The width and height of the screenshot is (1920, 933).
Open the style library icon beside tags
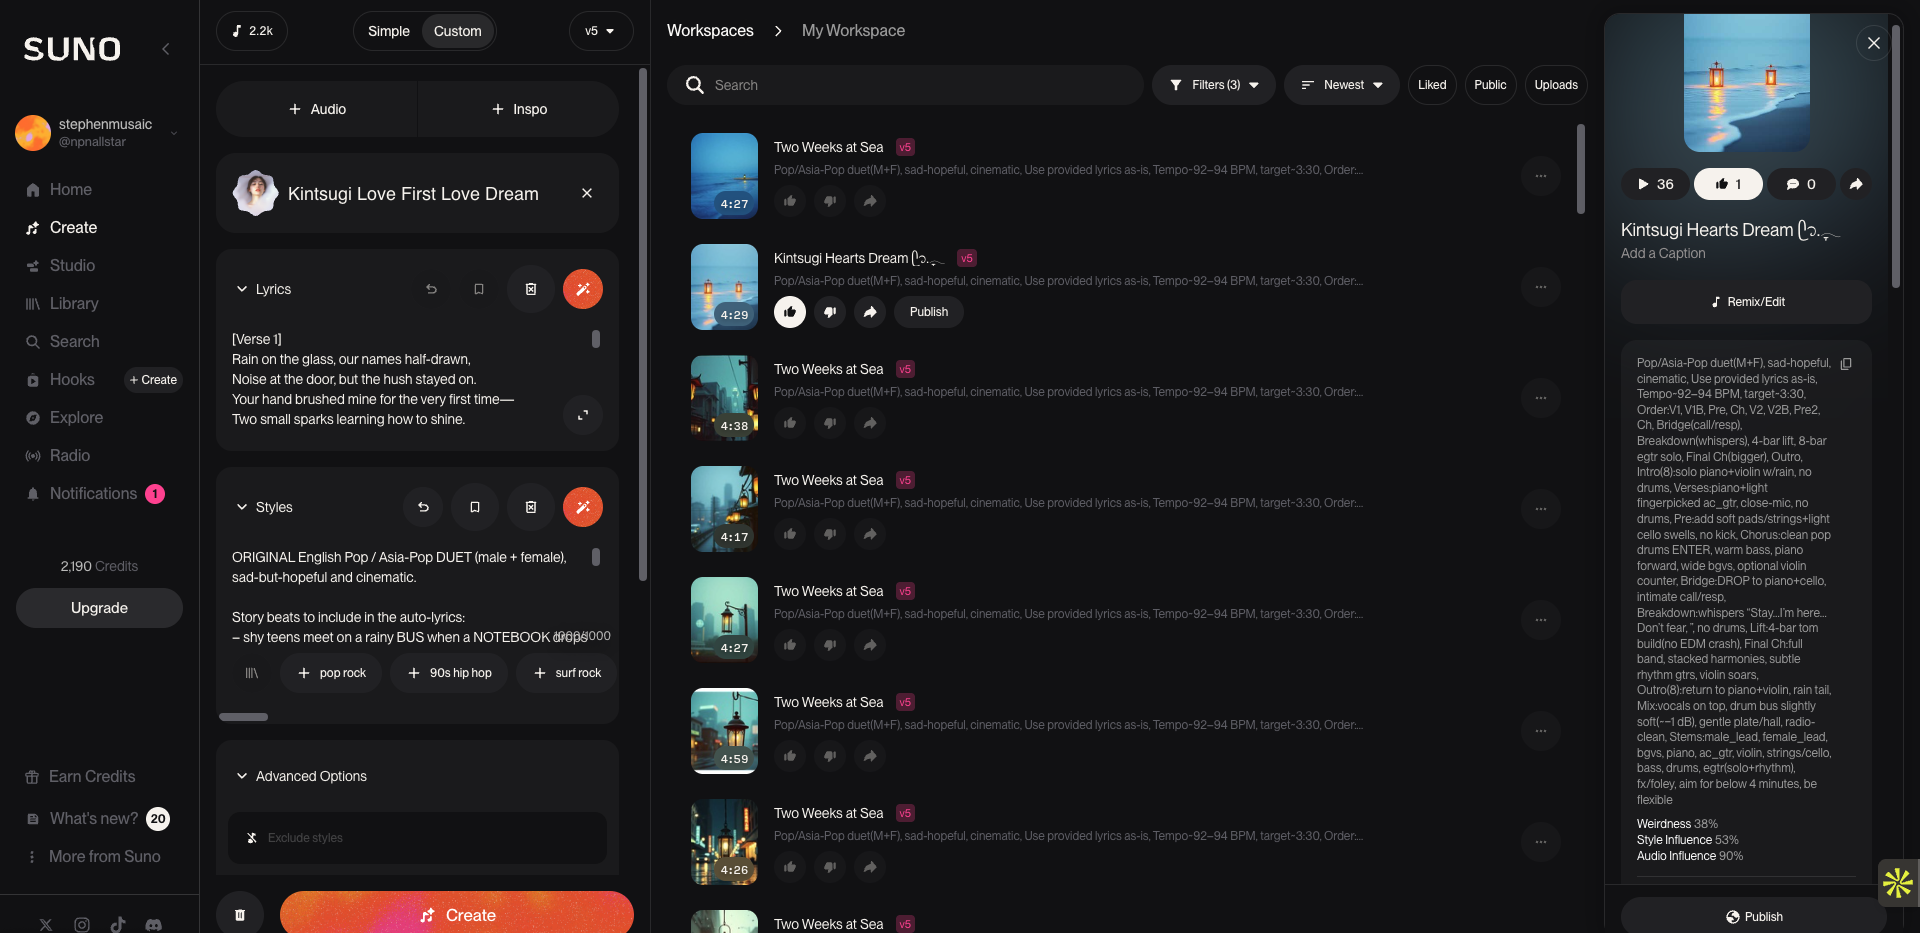pyautogui.click(x=252, y=673)
